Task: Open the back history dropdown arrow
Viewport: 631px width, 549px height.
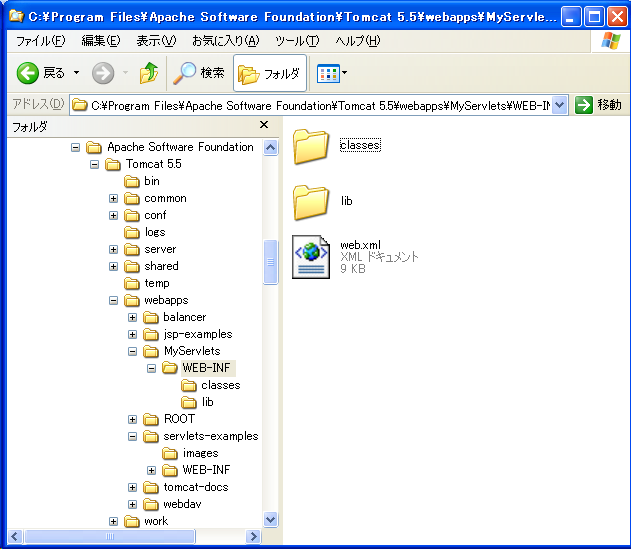Action: coord(76,73)
